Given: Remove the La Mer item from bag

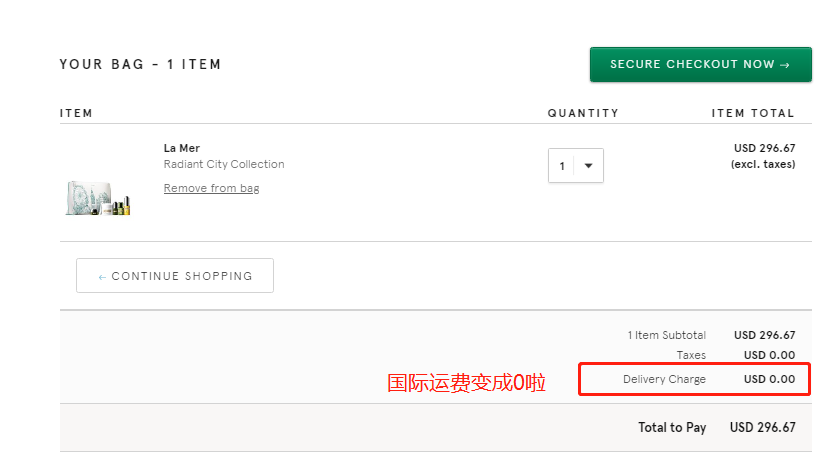Looking at the screenshot, I should point(211,188).
